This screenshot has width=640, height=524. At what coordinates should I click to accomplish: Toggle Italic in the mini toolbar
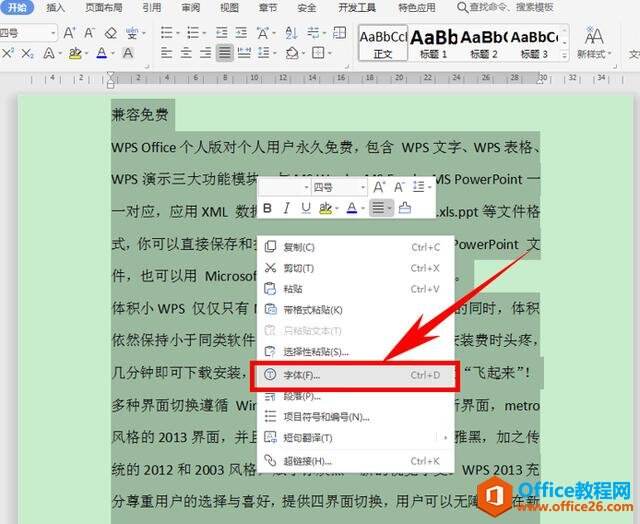287,209
